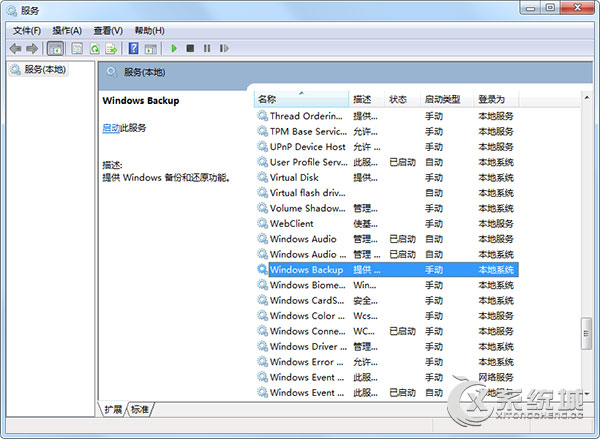The height and width of the screenshot is (439, 600).
Task: Click the scrollbar up arrow of services list
Action: 587,98
